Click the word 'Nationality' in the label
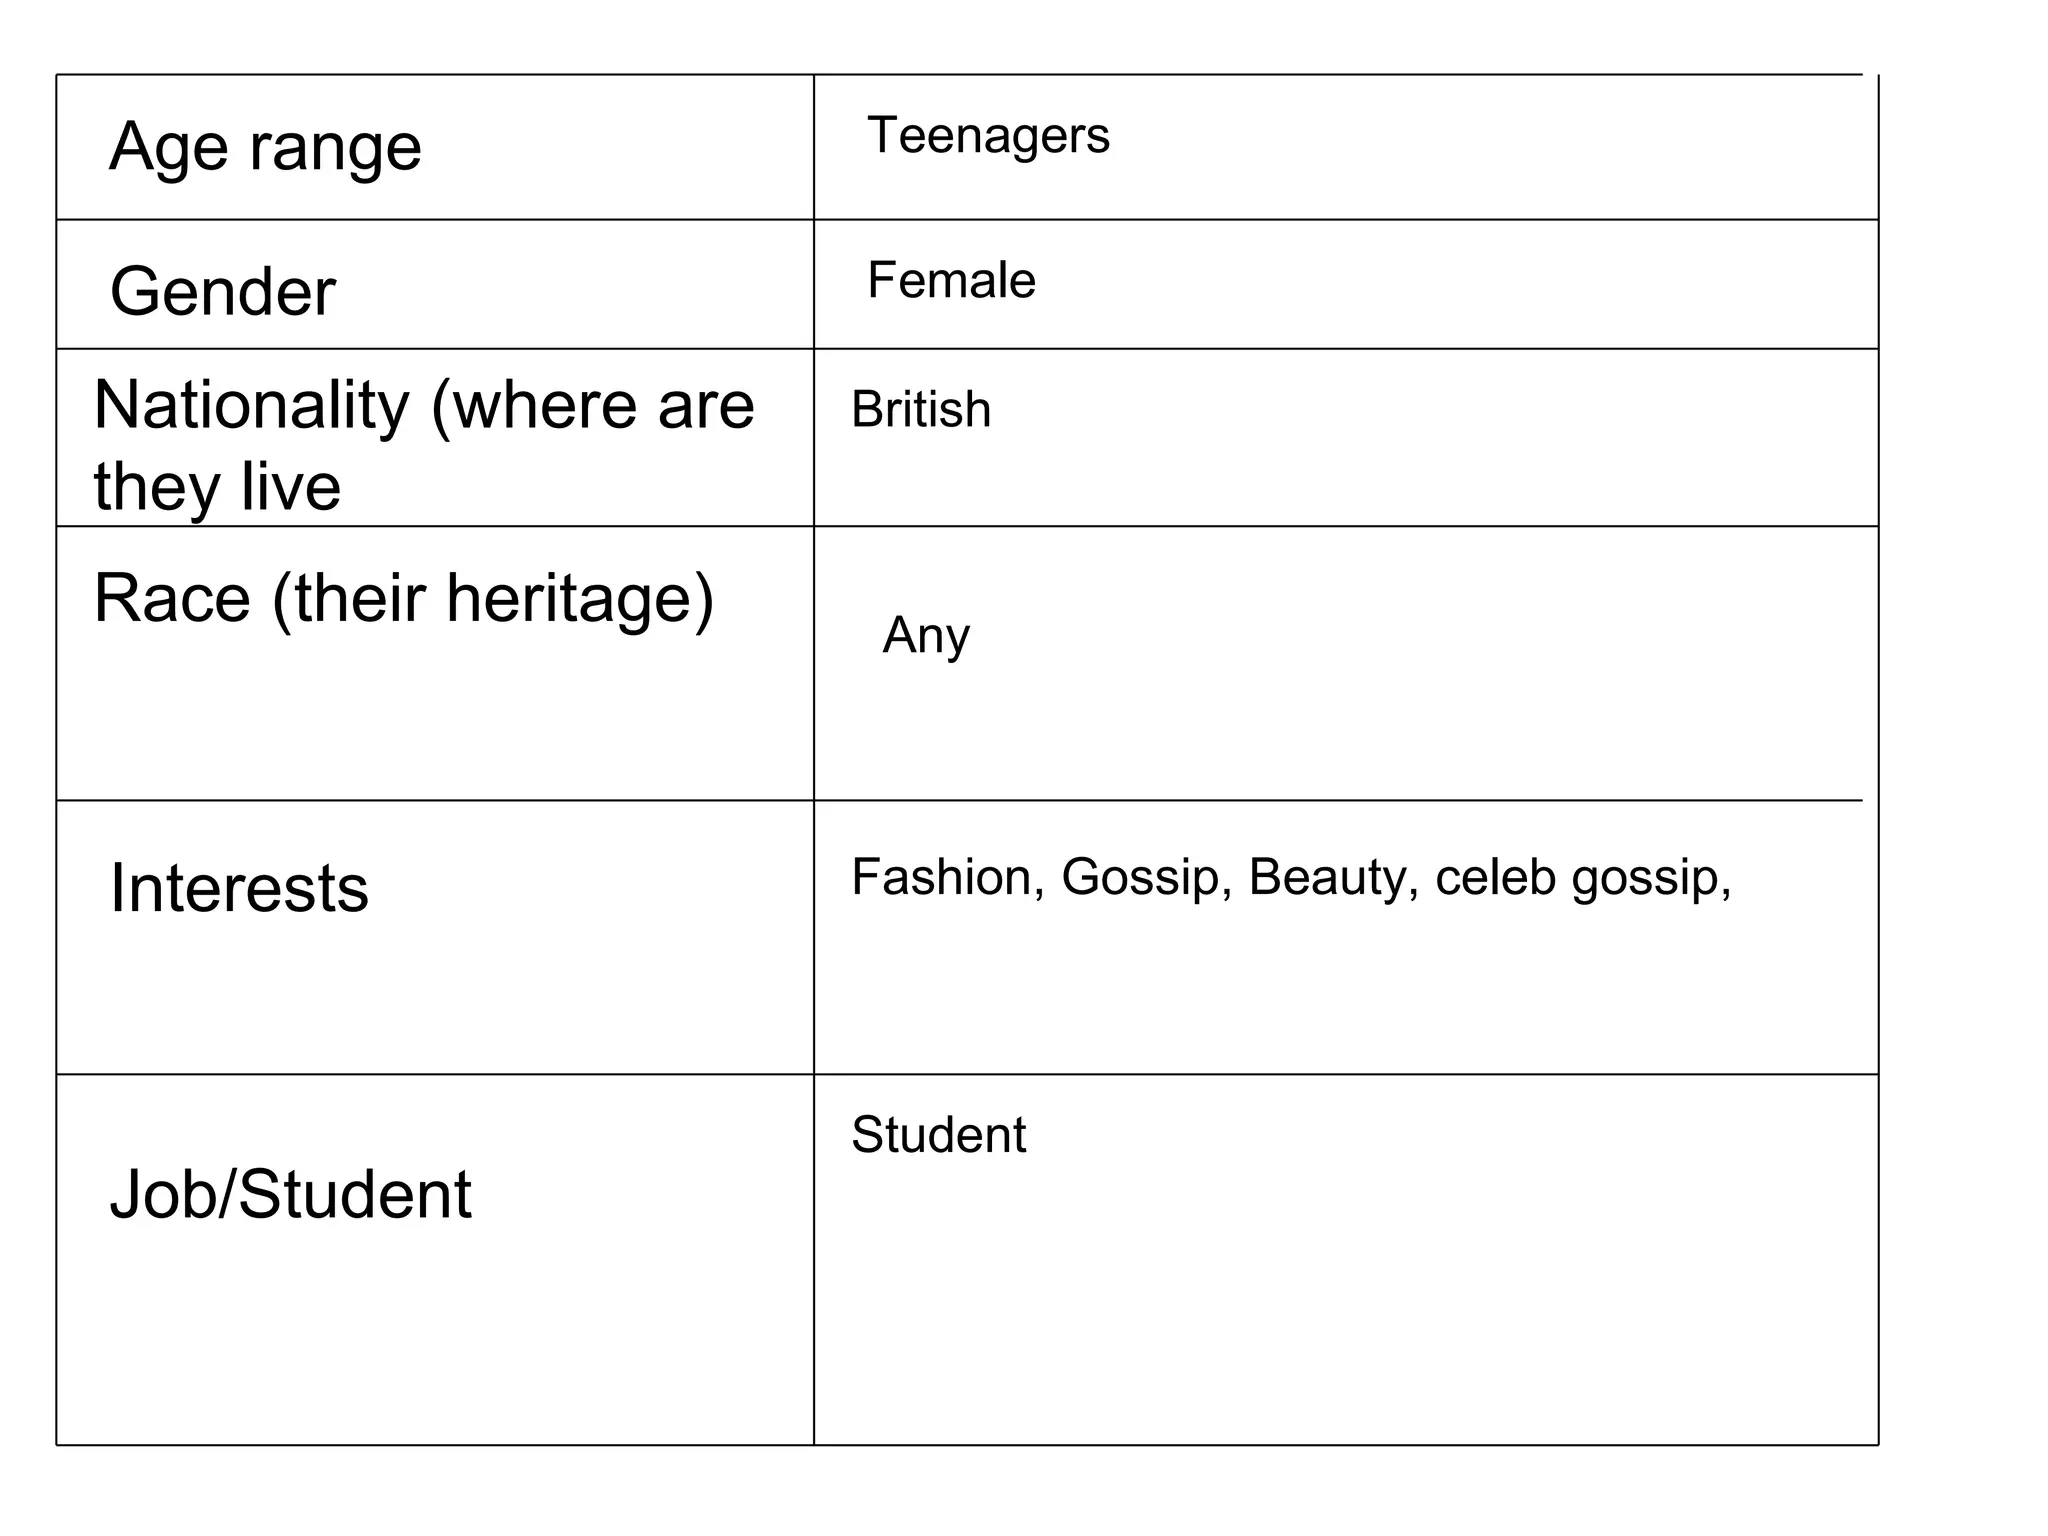The image size is (2048, 1536). pyautogui.click(x=252, y=406)
